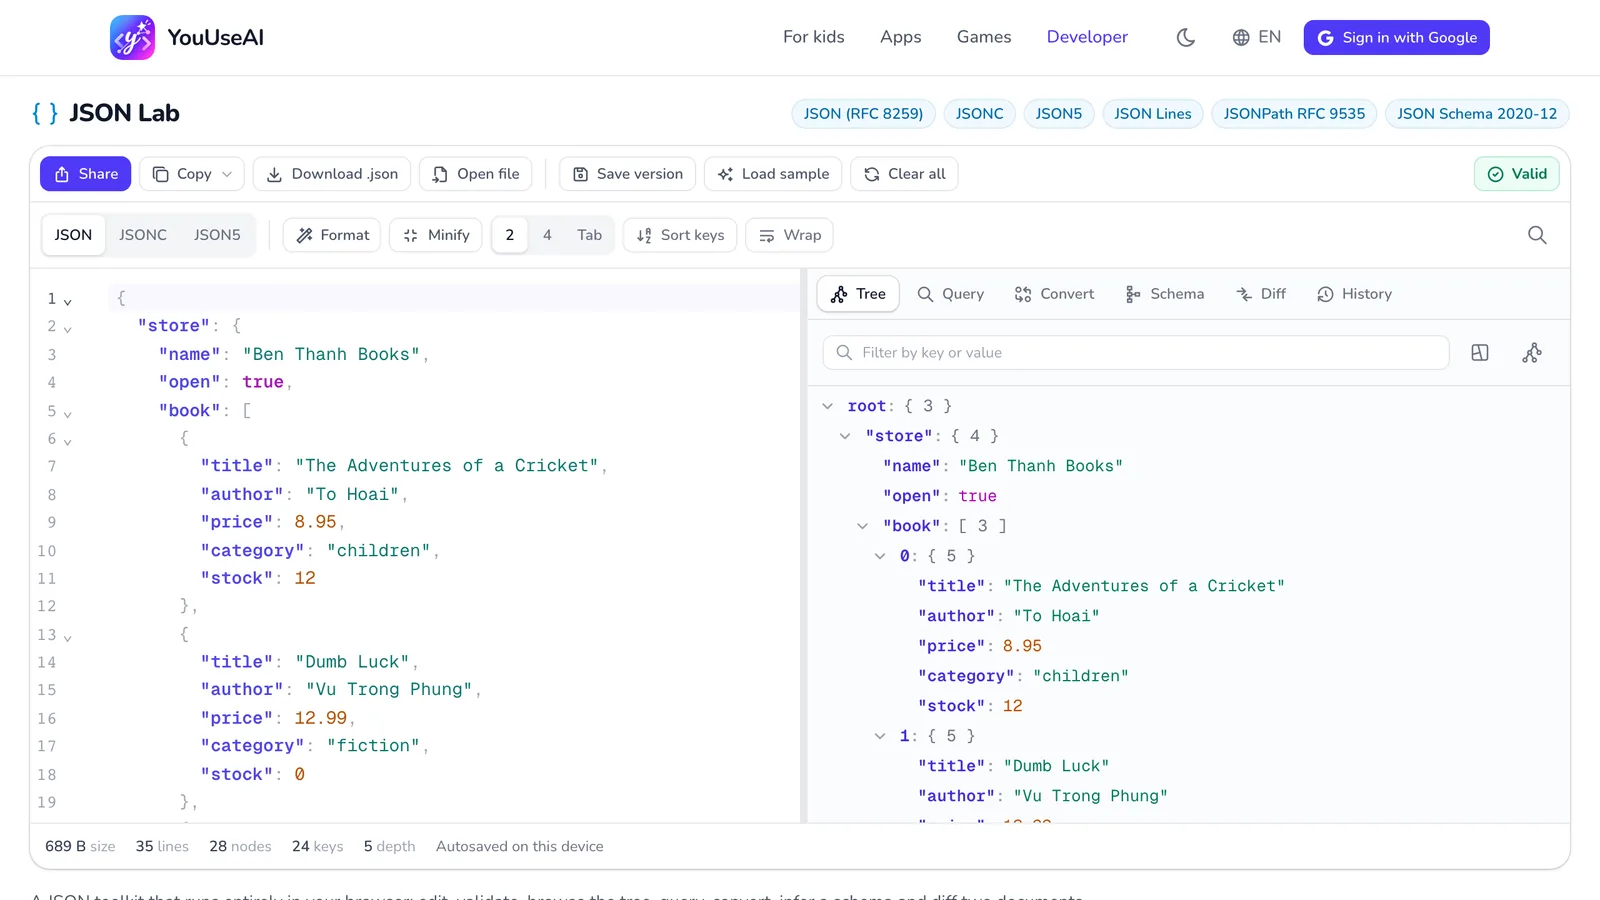
Task: Clear all editor content
Action: click(x=905, y=174)
